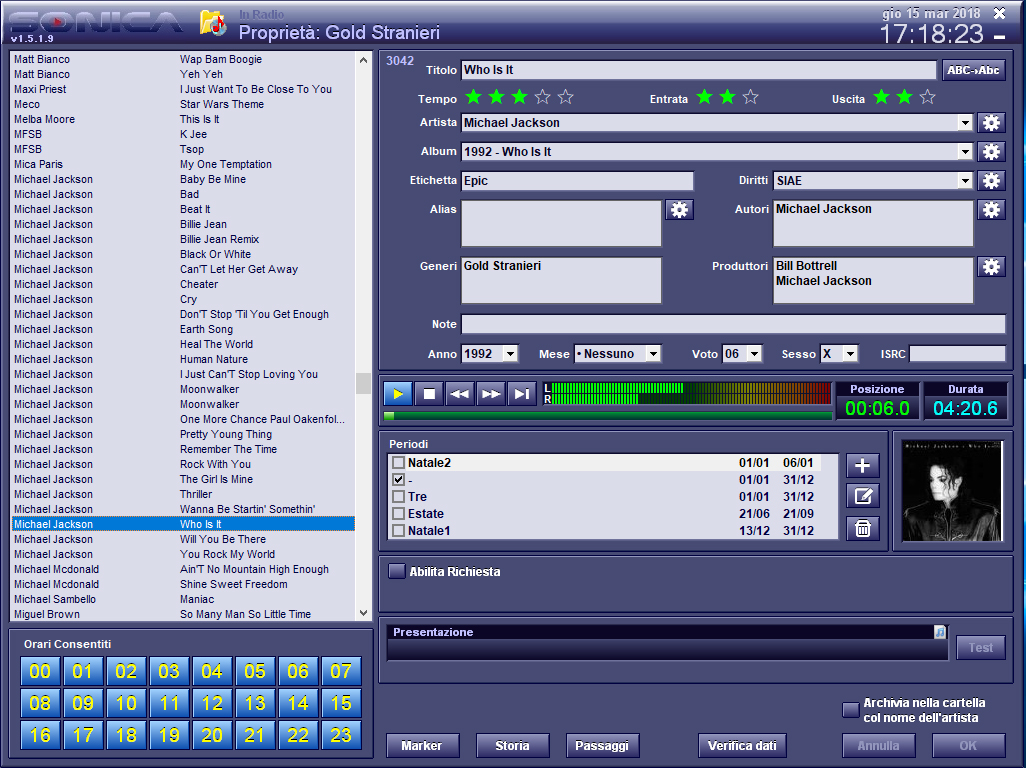Expand the Artista dropdown
The height and width of the screenshot is (768, 1026).
click(x=965, y=122)
